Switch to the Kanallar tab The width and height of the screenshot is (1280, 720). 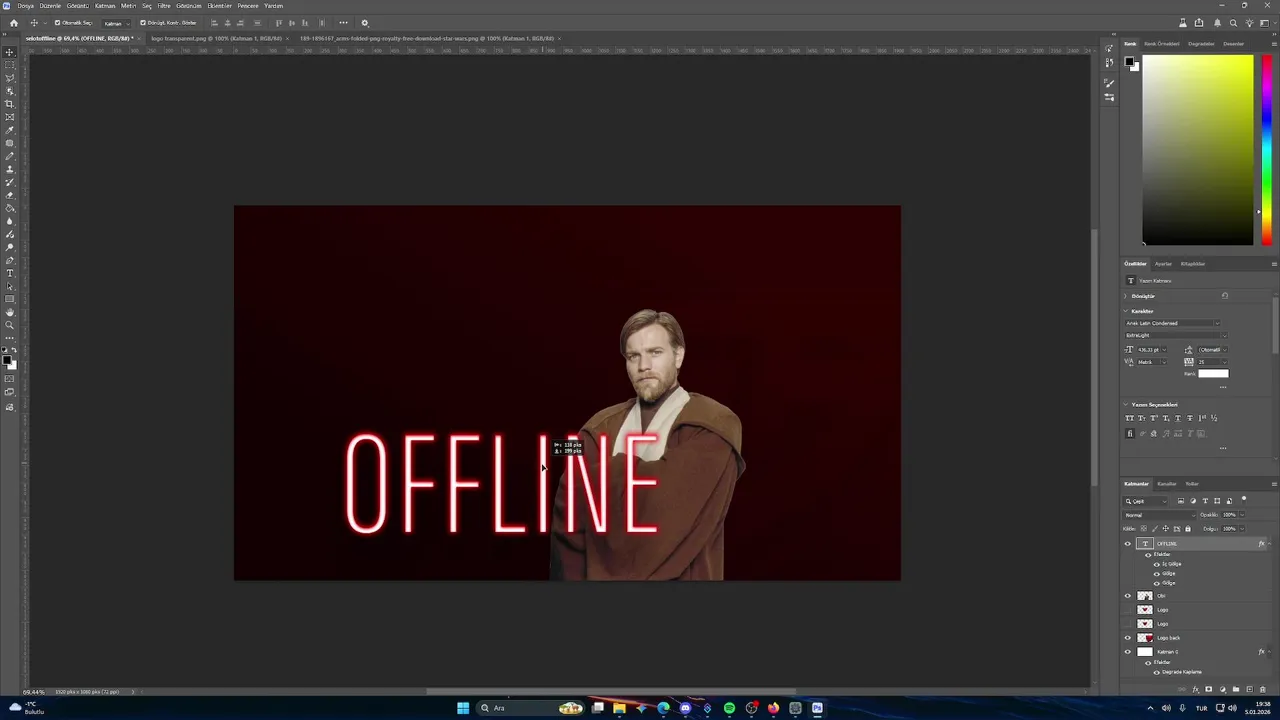[x=1167, y=484]
